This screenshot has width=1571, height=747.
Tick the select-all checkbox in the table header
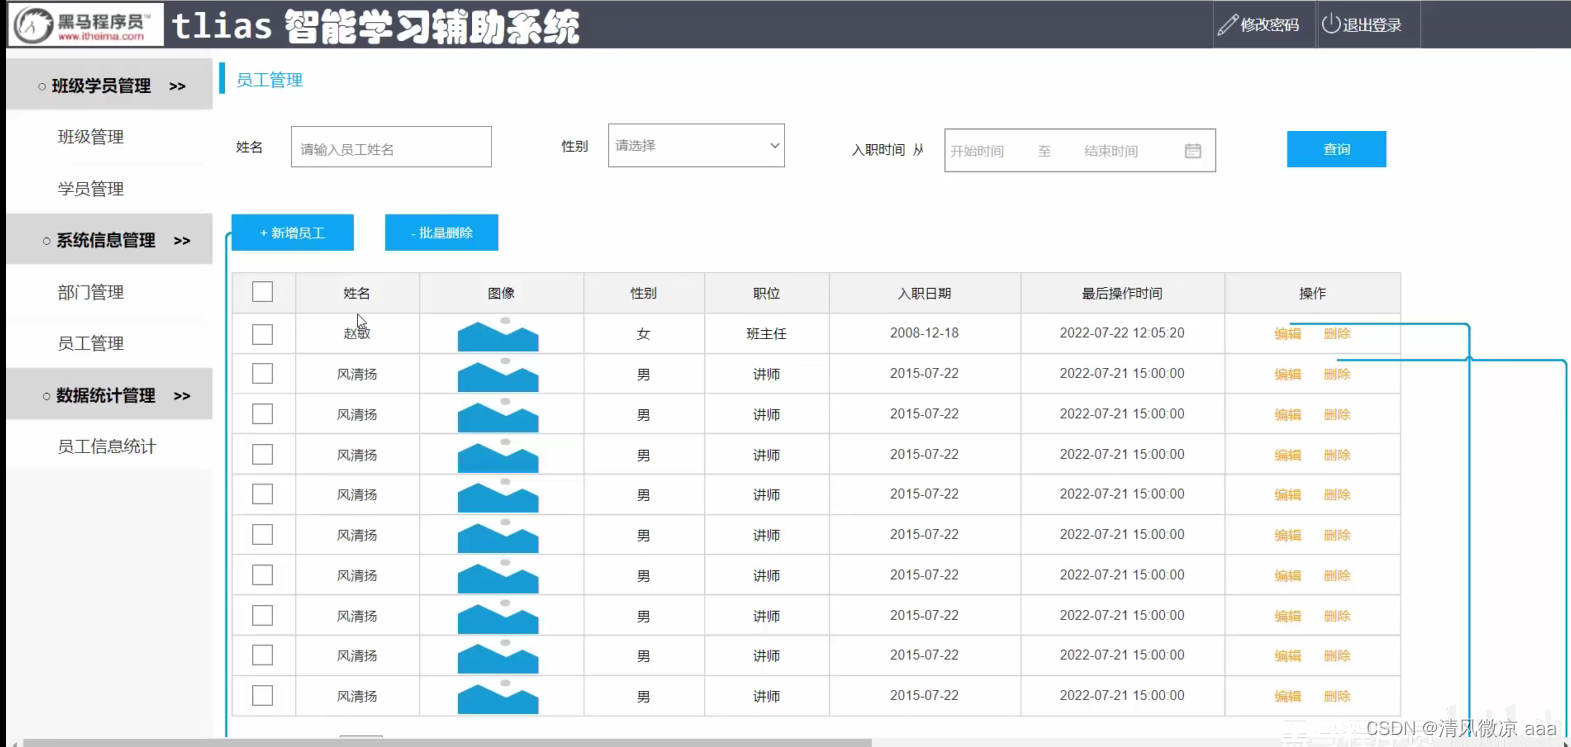262,292
